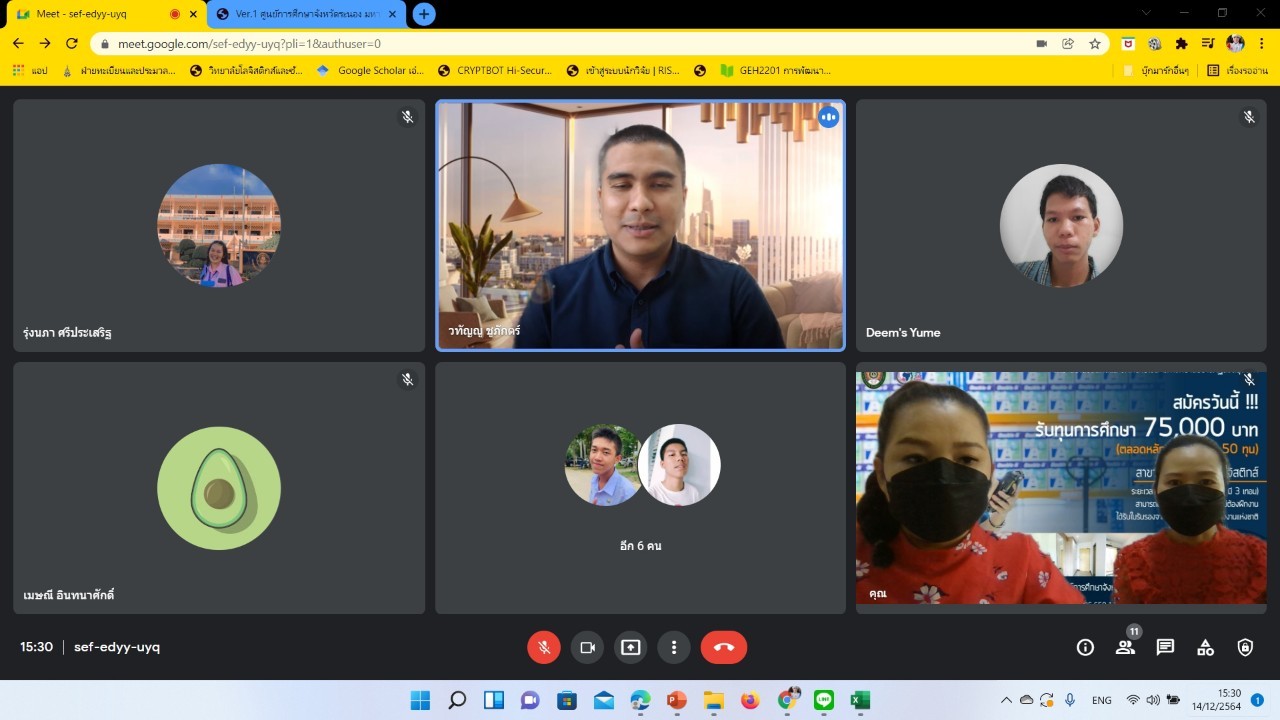Screen dimensions: 1280x720
Task: Open the Chrome Extensions puzzle icon
Action: (x=1181, y=44)
